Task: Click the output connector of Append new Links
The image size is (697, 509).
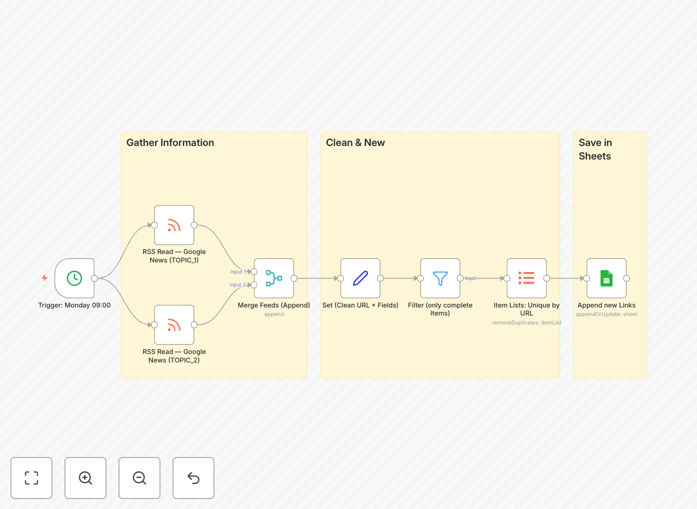Action: click(626, 278)
